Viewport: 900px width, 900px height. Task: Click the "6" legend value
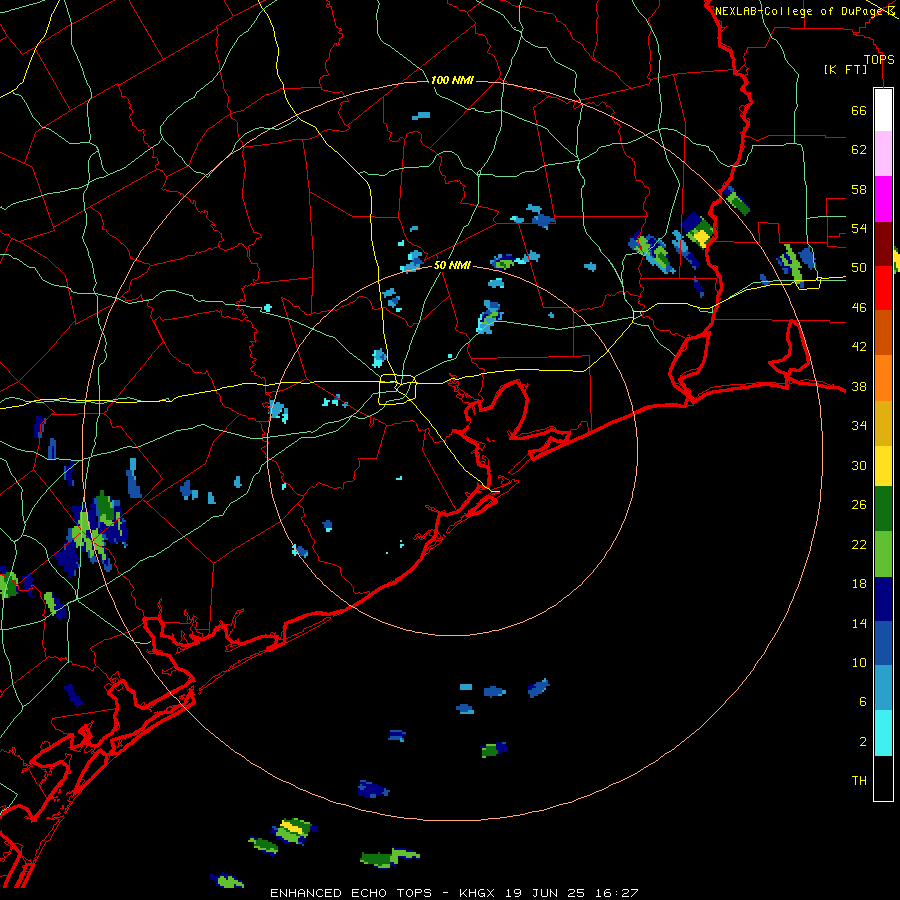863,703
